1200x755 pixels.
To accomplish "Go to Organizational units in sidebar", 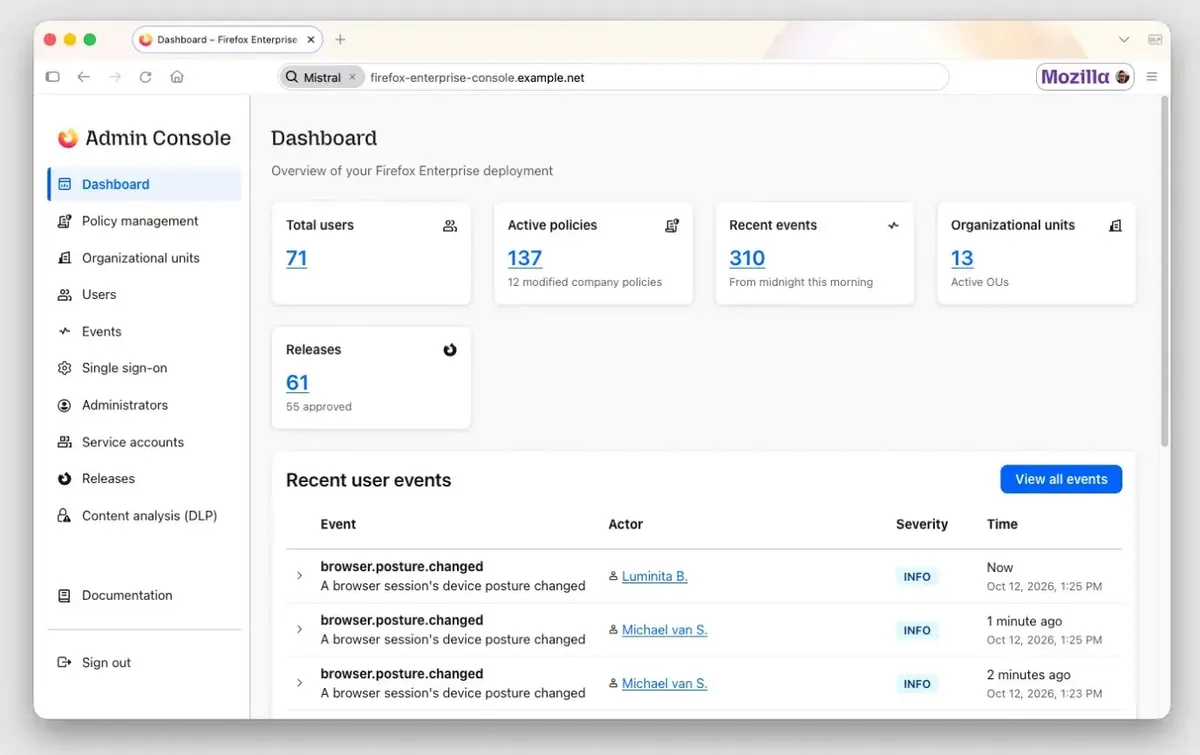I will point(145,258).
